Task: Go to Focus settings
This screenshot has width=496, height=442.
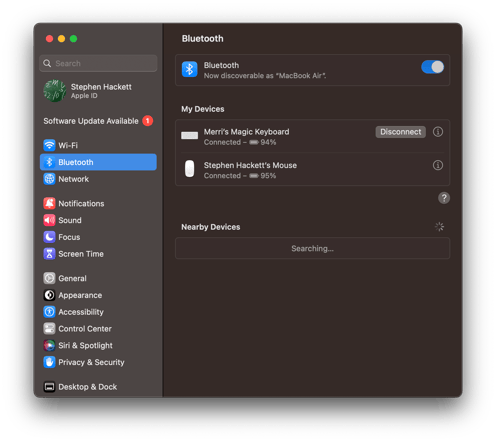Action: pyautogui.click(x=98, y=237)
